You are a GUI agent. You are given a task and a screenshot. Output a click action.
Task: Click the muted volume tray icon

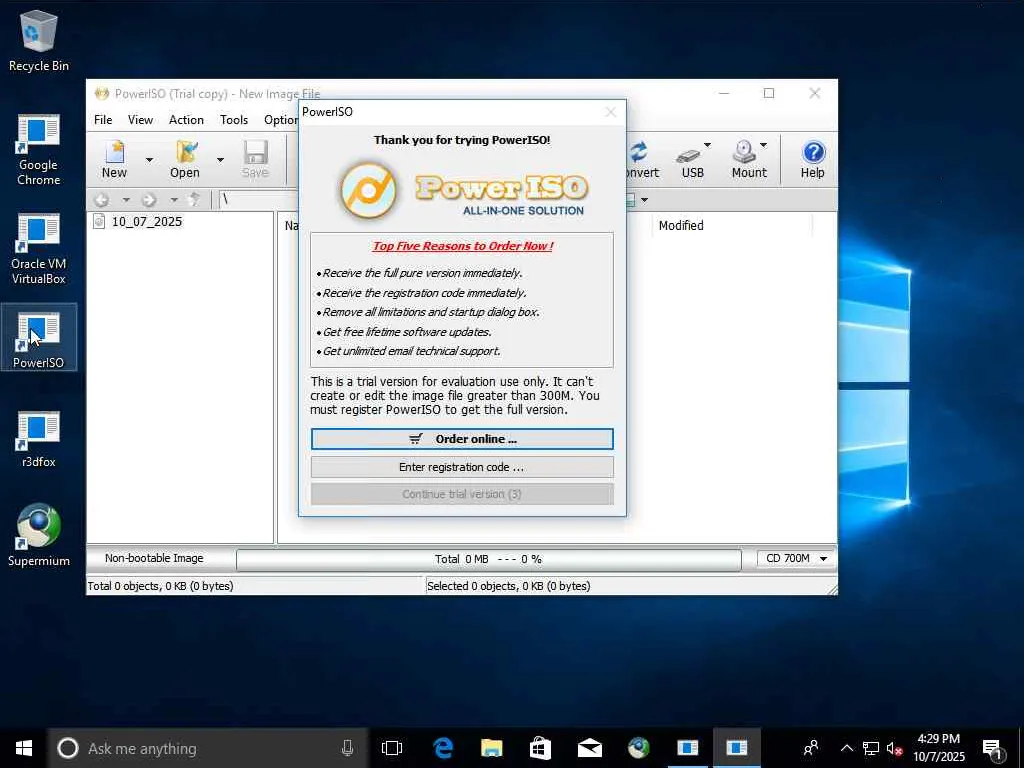pos(895,748)
